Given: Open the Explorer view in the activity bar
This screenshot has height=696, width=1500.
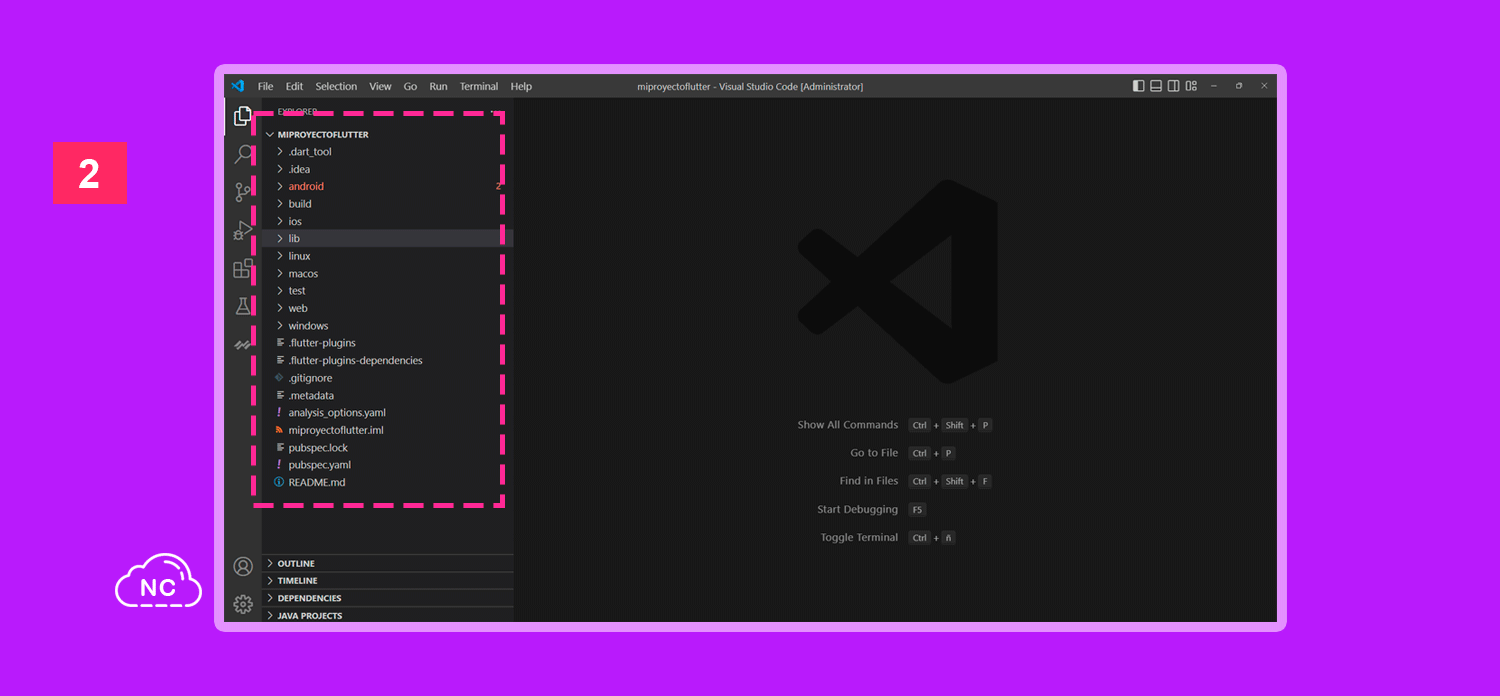Looking at the screenshot, I should 242,116.
